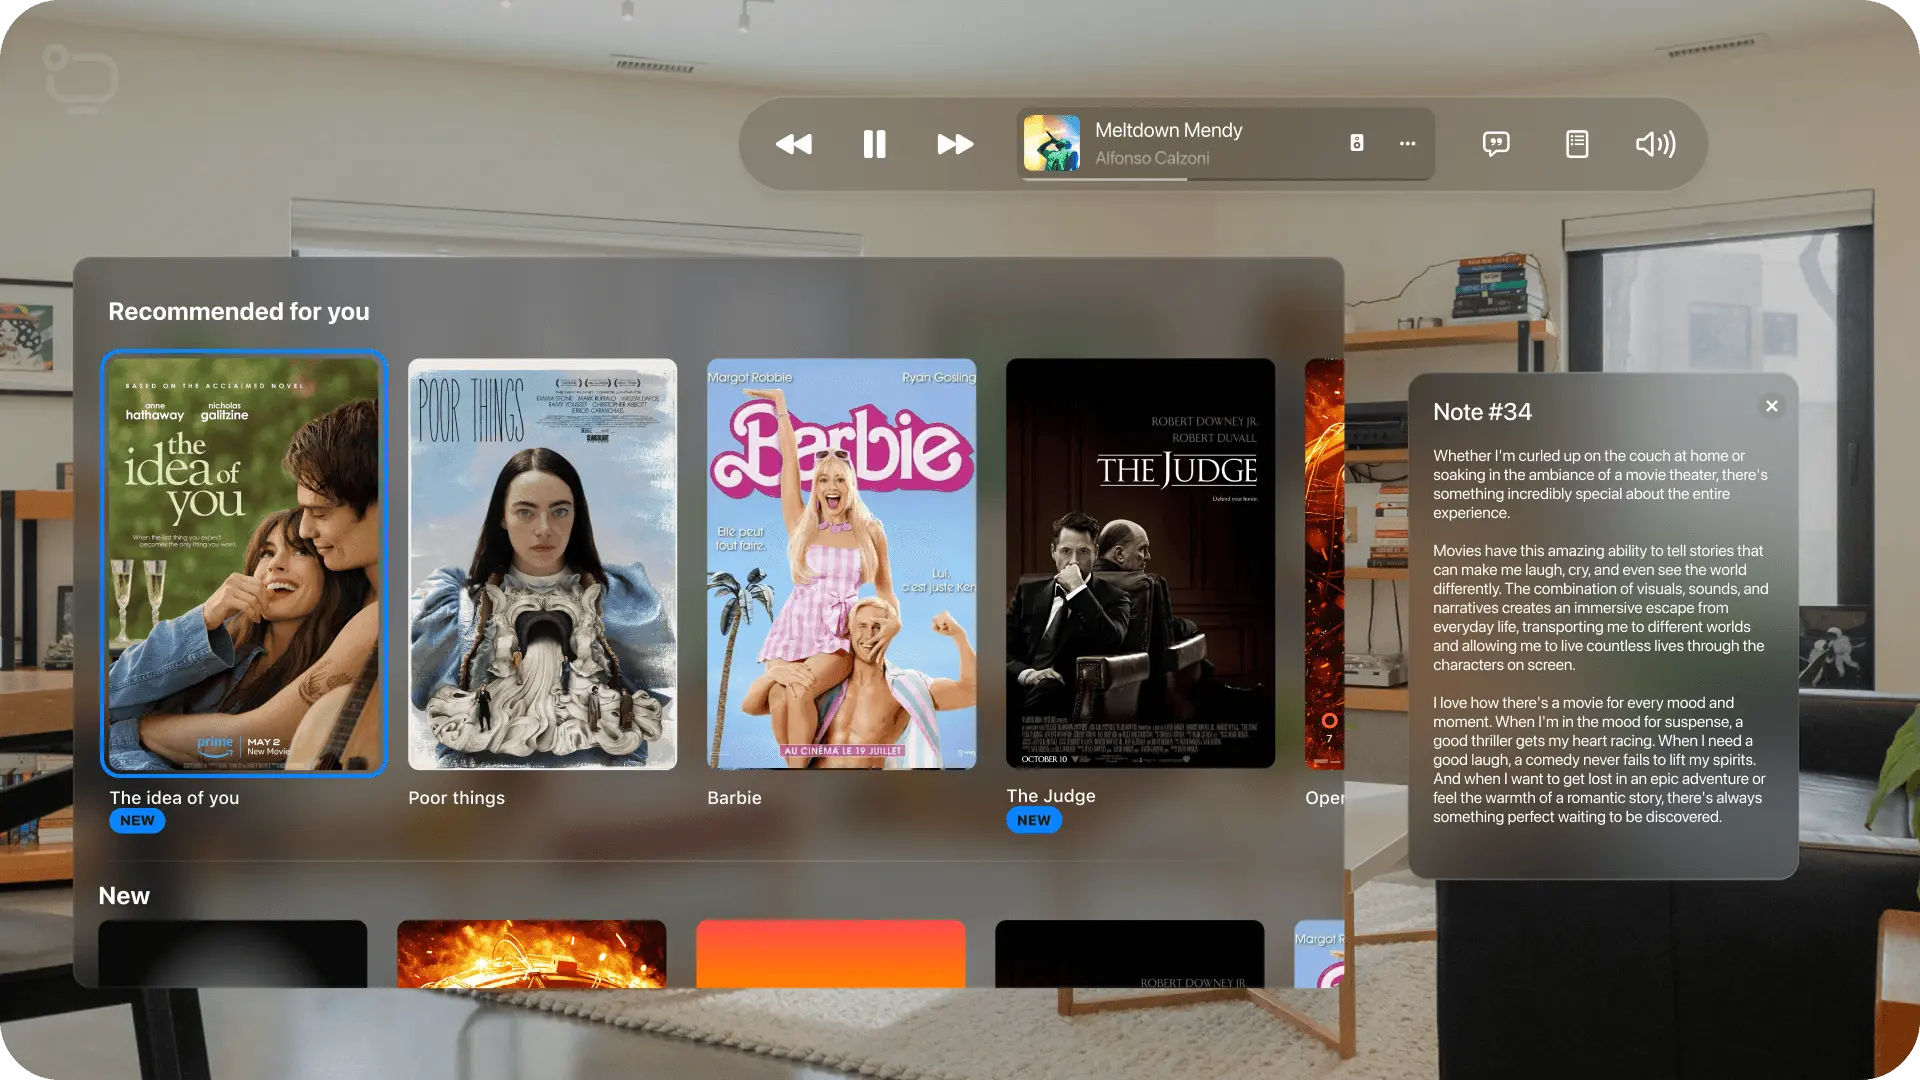This screenshot has width=1920, height=1080.
Task: Close Note #34 panel
Action: pyautogui.click(x=1771, y=406)
